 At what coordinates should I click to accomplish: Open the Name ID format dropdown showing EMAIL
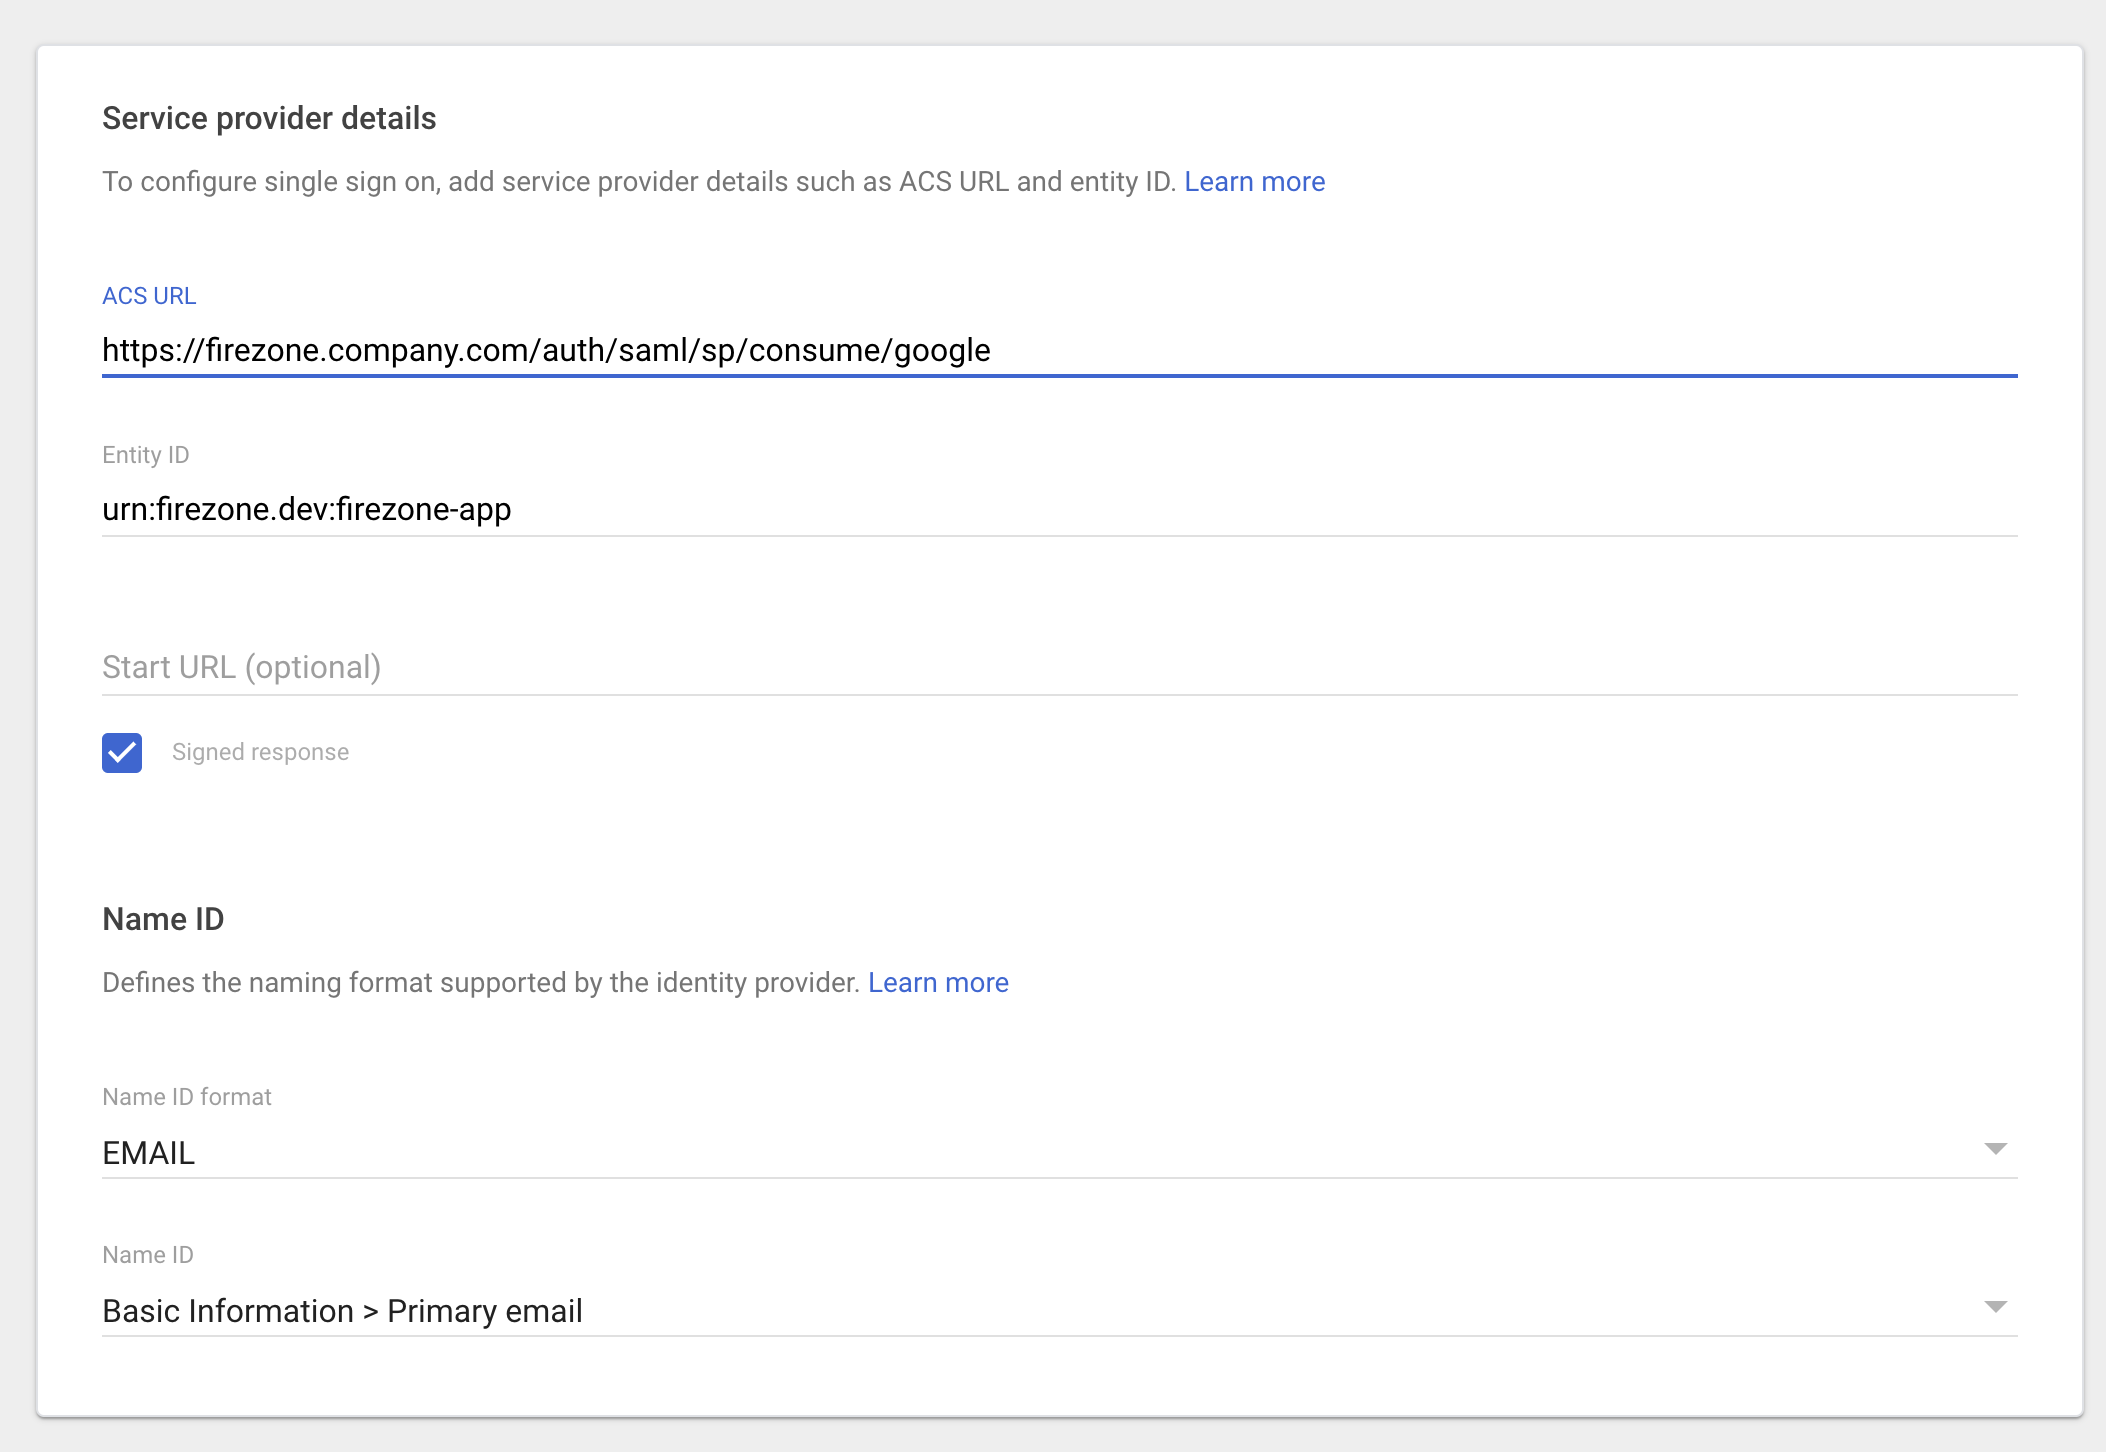point(1040,1153)
